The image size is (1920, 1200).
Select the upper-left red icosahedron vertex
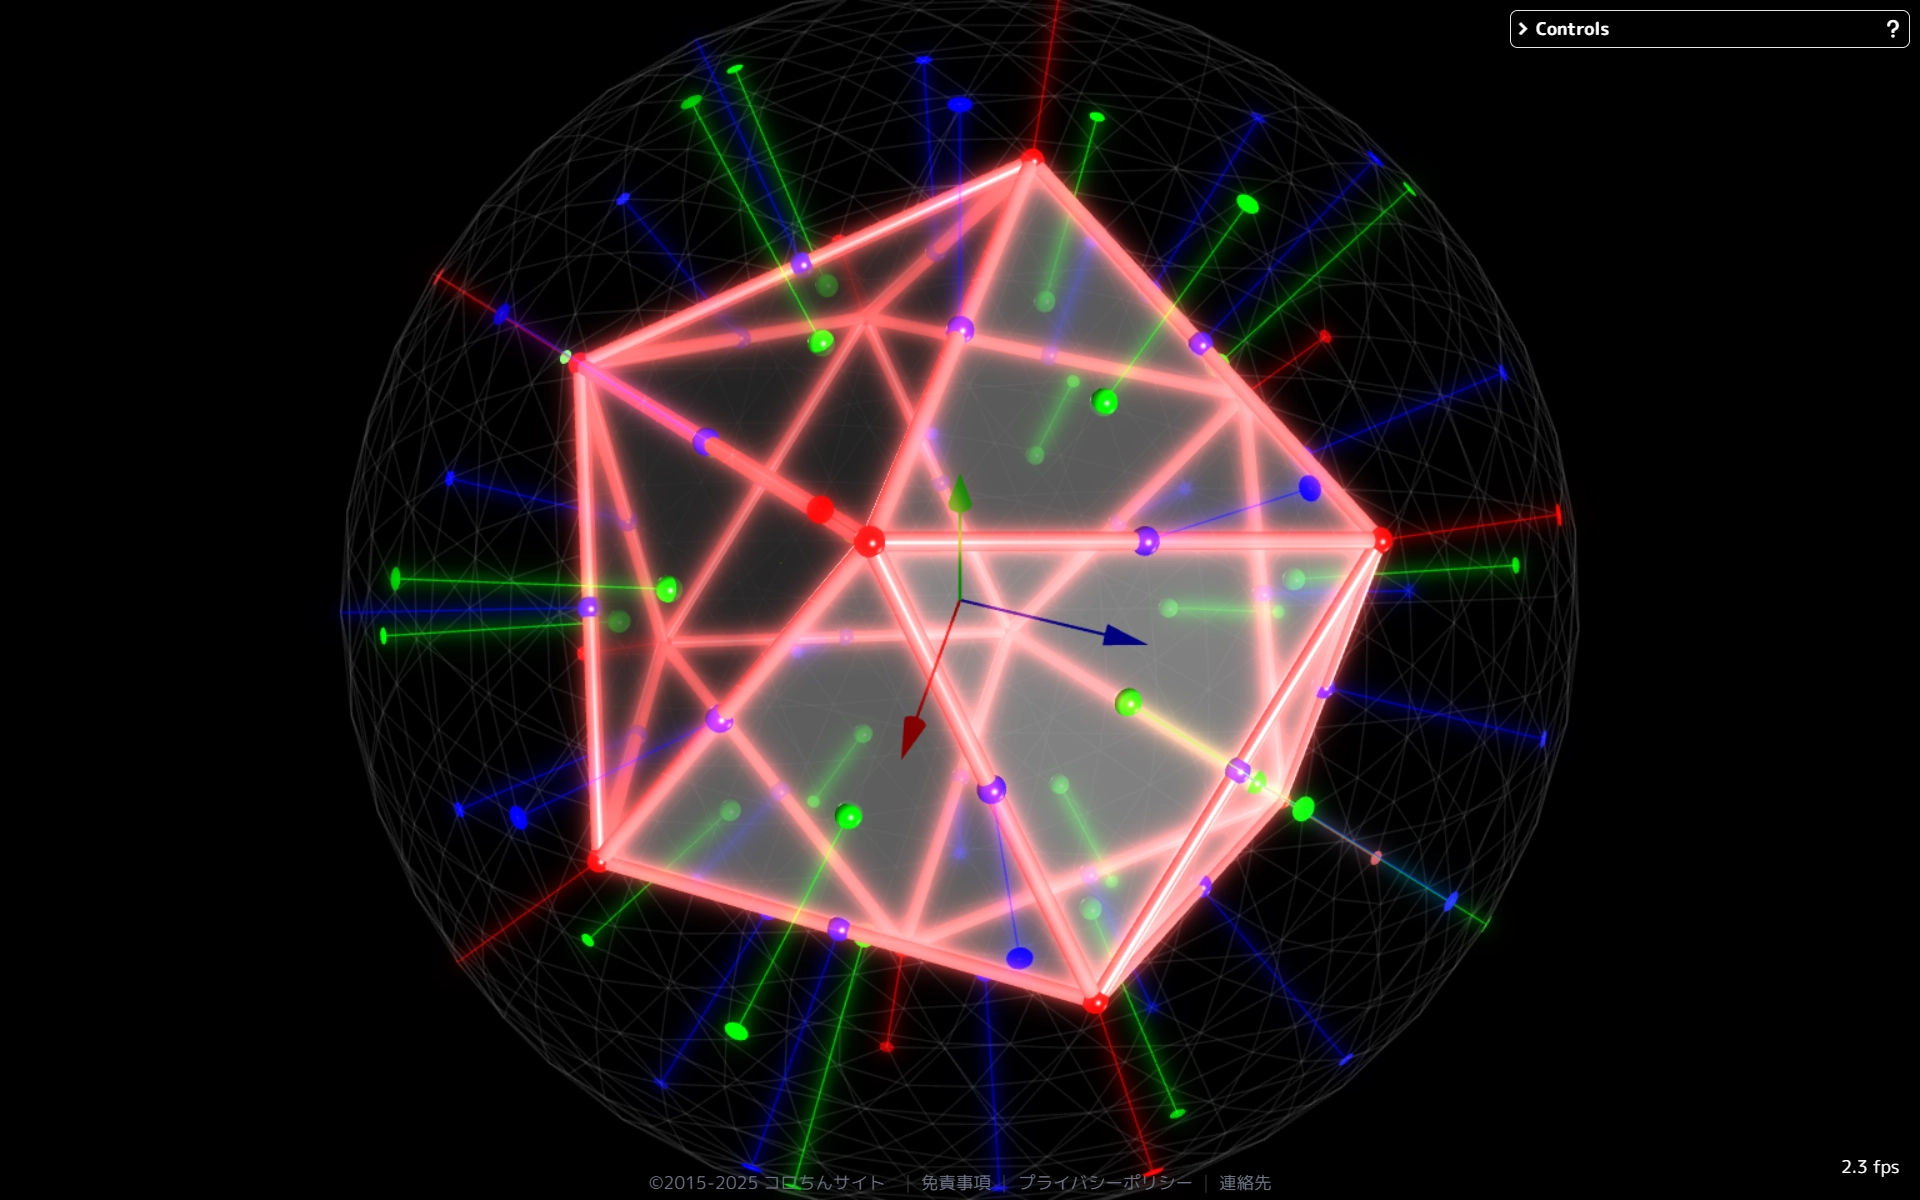coord(577,364)
